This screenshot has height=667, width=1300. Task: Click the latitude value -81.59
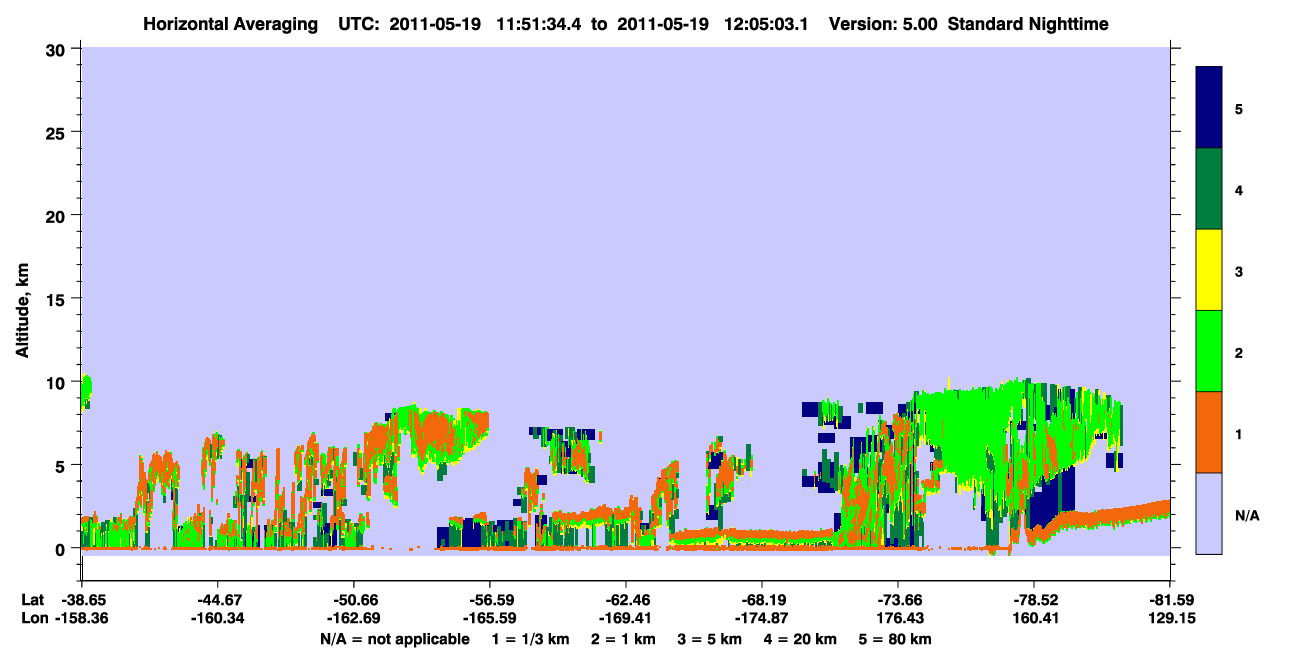click(x=1170, y=600)
